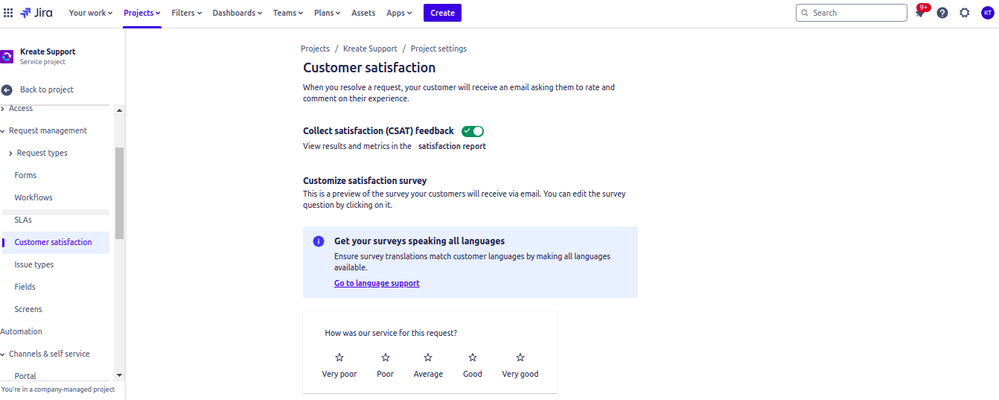Open the settings gear icon

click(x=965, y=13)
